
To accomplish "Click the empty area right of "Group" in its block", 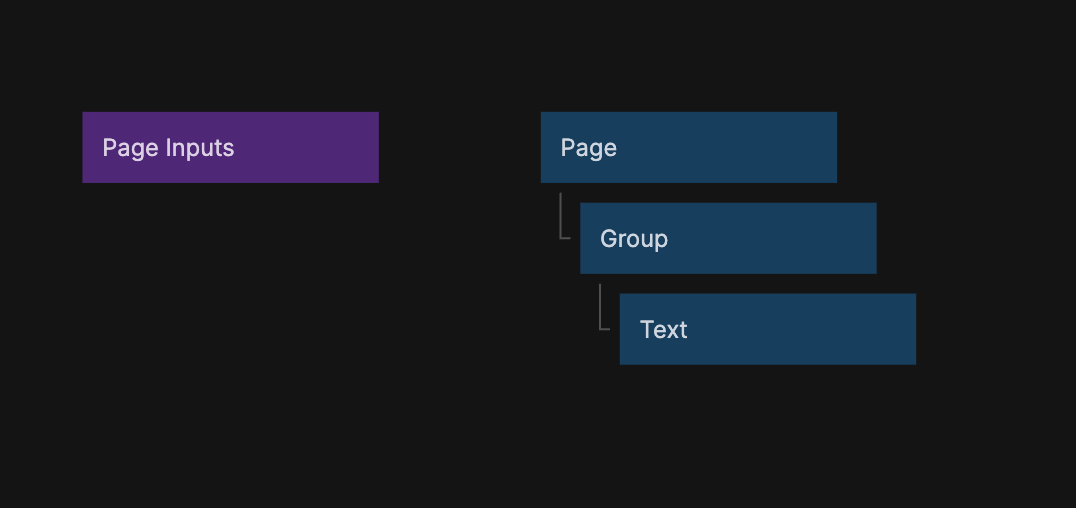I will (780, 238).
